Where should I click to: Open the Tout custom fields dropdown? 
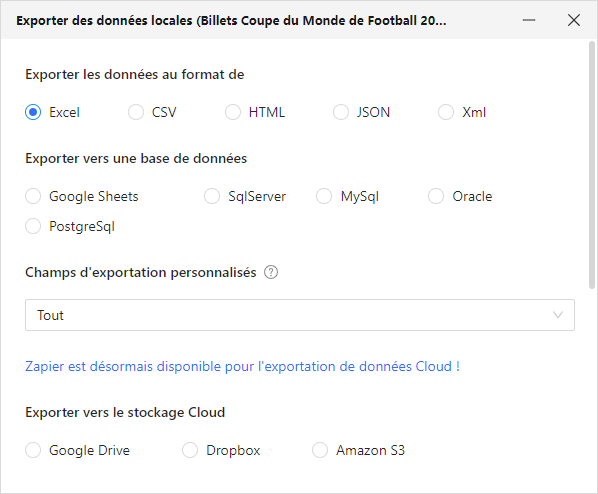(x=300, y=315)
